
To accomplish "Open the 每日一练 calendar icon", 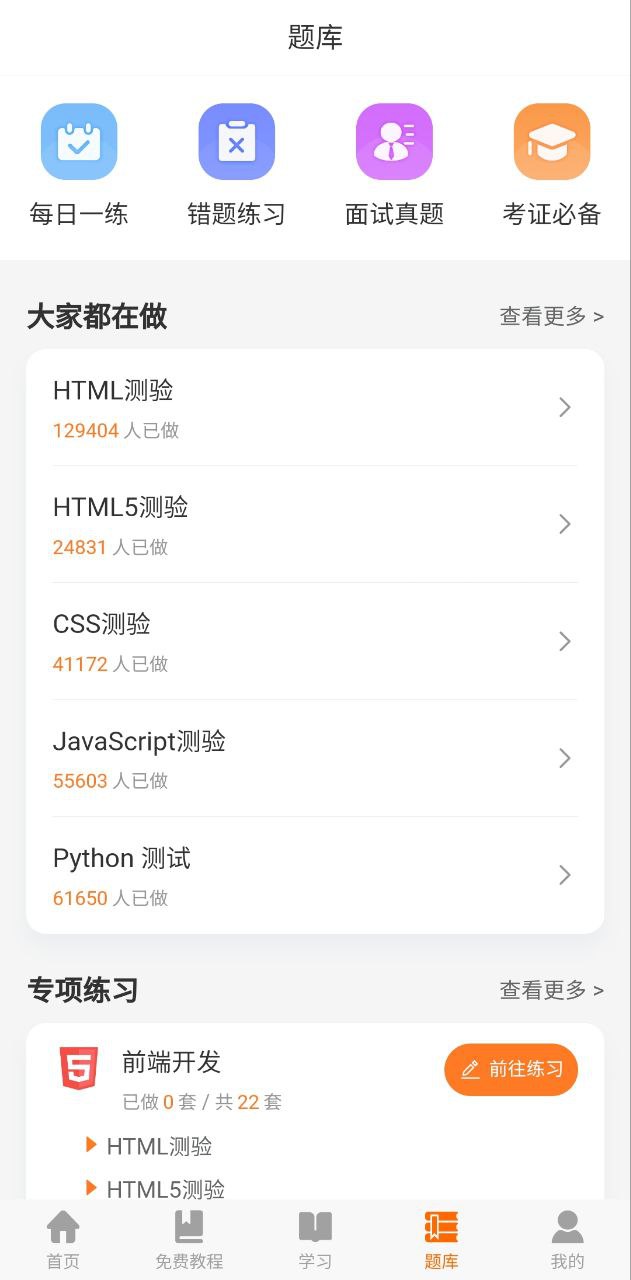I will pos(79,142).
